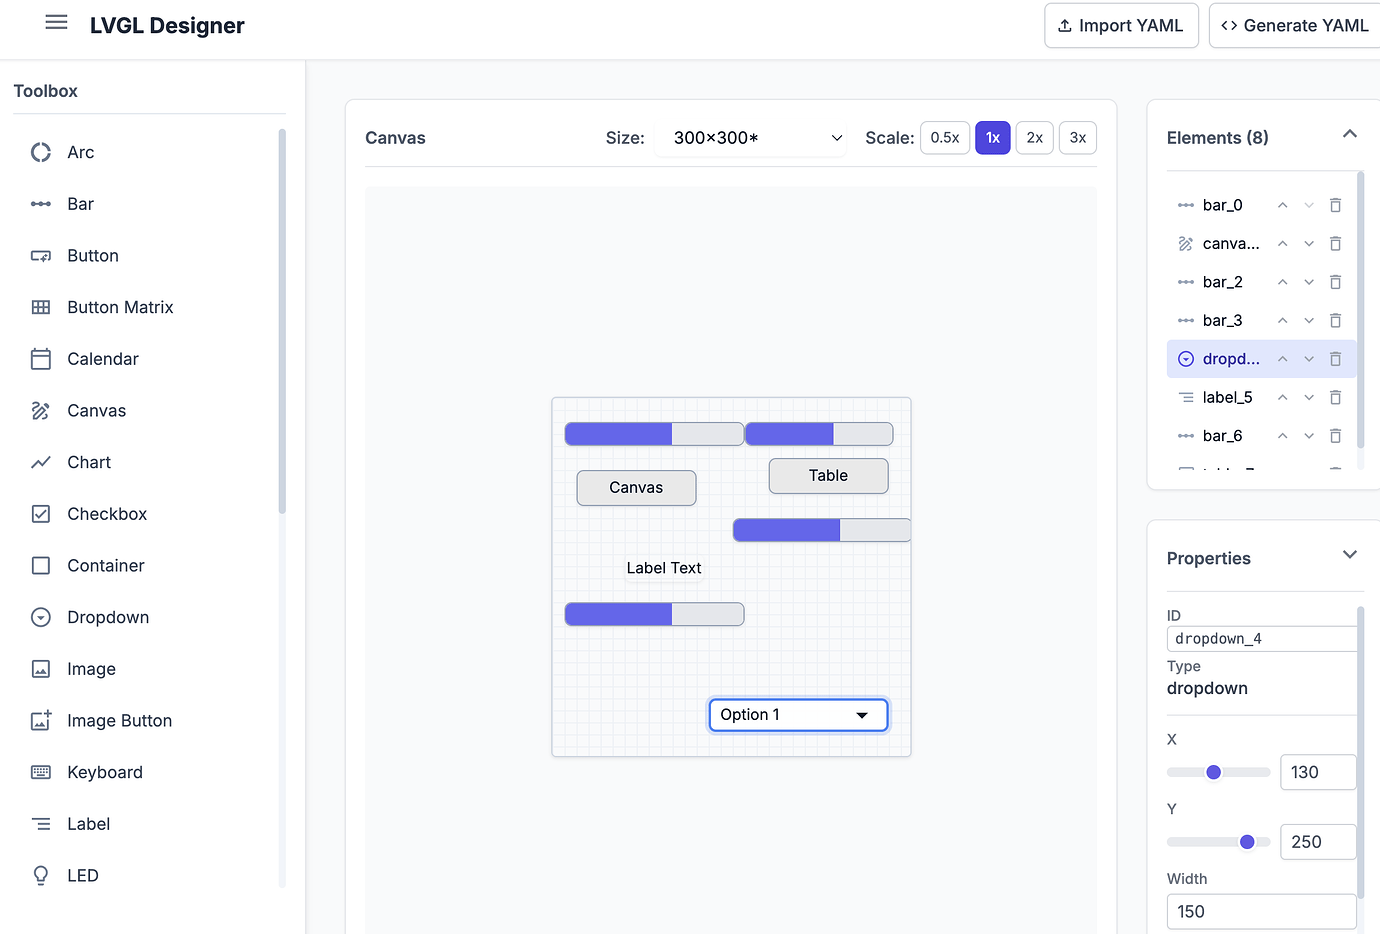Collapse the Elements (8) panel

point(1350,133)
